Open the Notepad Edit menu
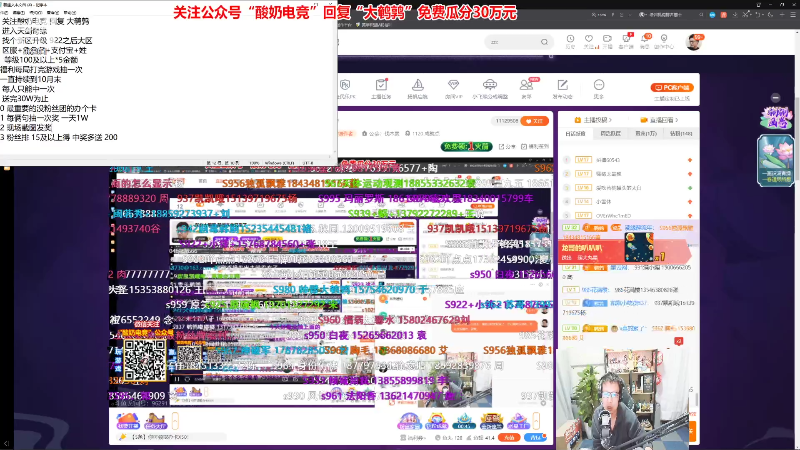Viewport: 800px width, 450px height. click(18, 12)
